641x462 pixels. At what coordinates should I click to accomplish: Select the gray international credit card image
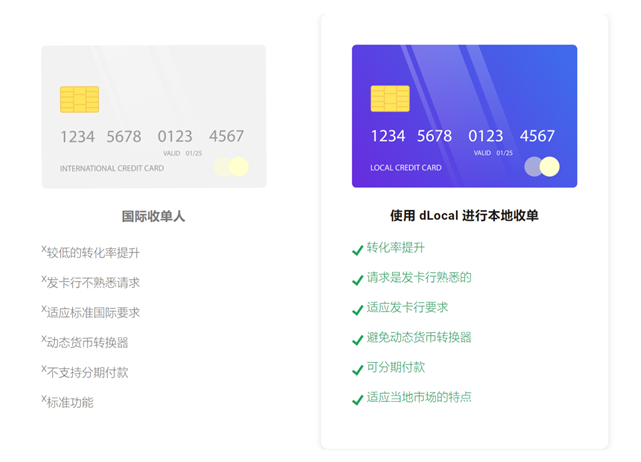(x=154, y=116)
